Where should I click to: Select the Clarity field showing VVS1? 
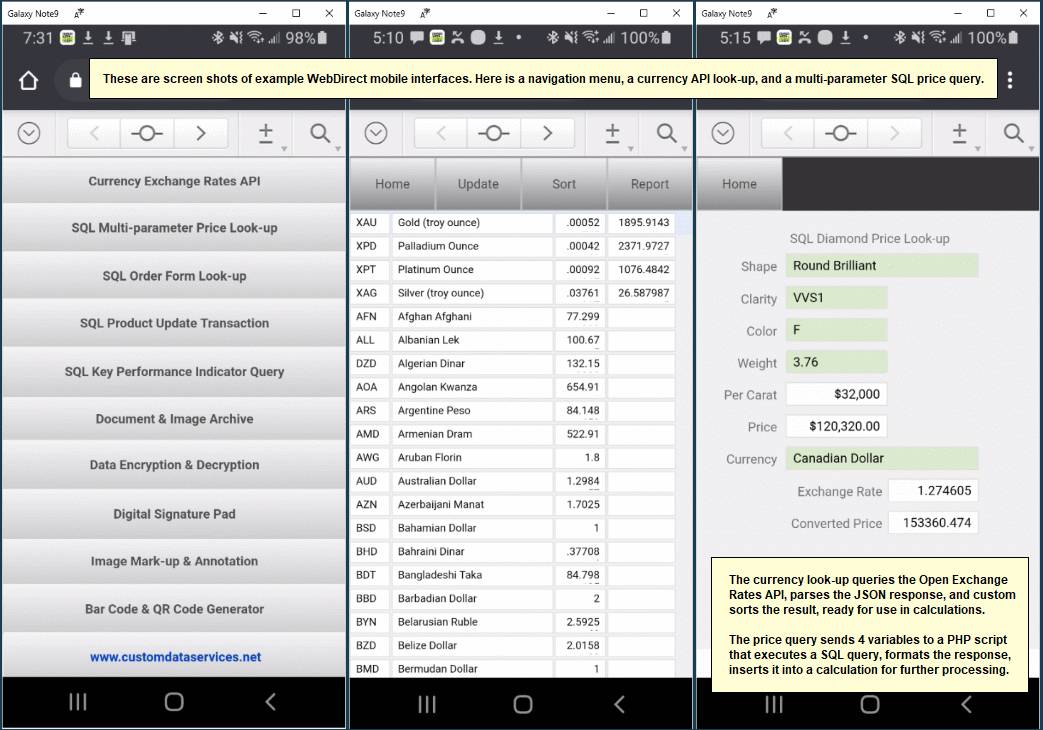[836, 297]
